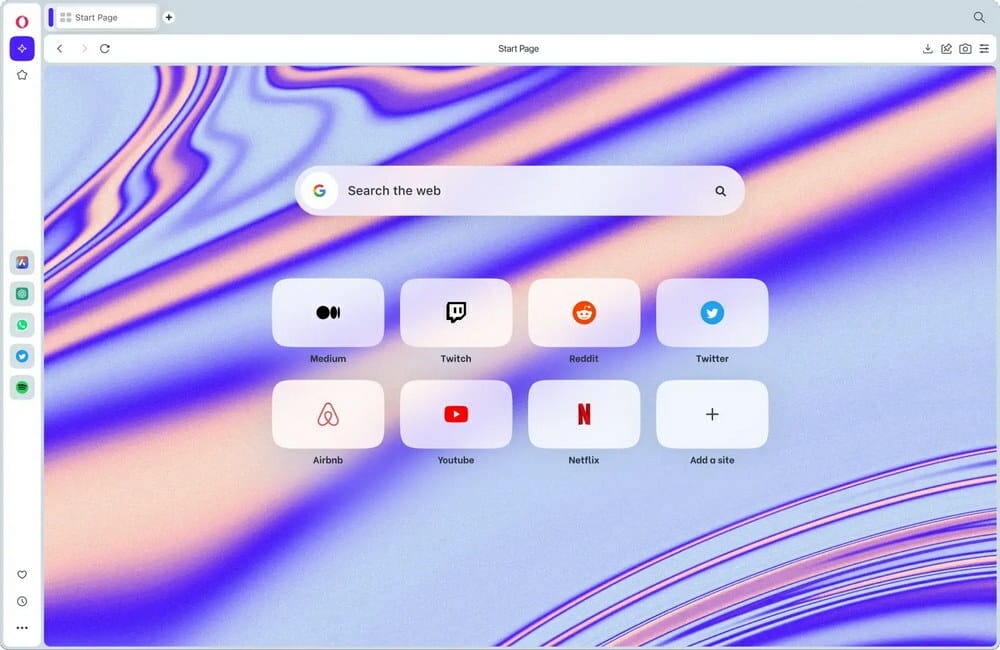
Task: Open Twitter from the sidebar messengers
Action: [22, 355]
